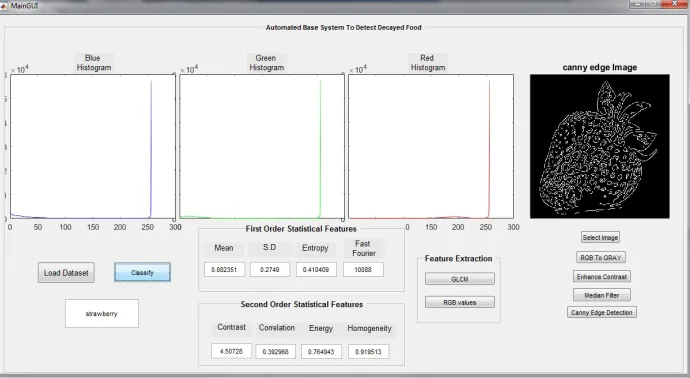690x378 pixels.
Task: Run the Classify button
Action: pos(142,272)
